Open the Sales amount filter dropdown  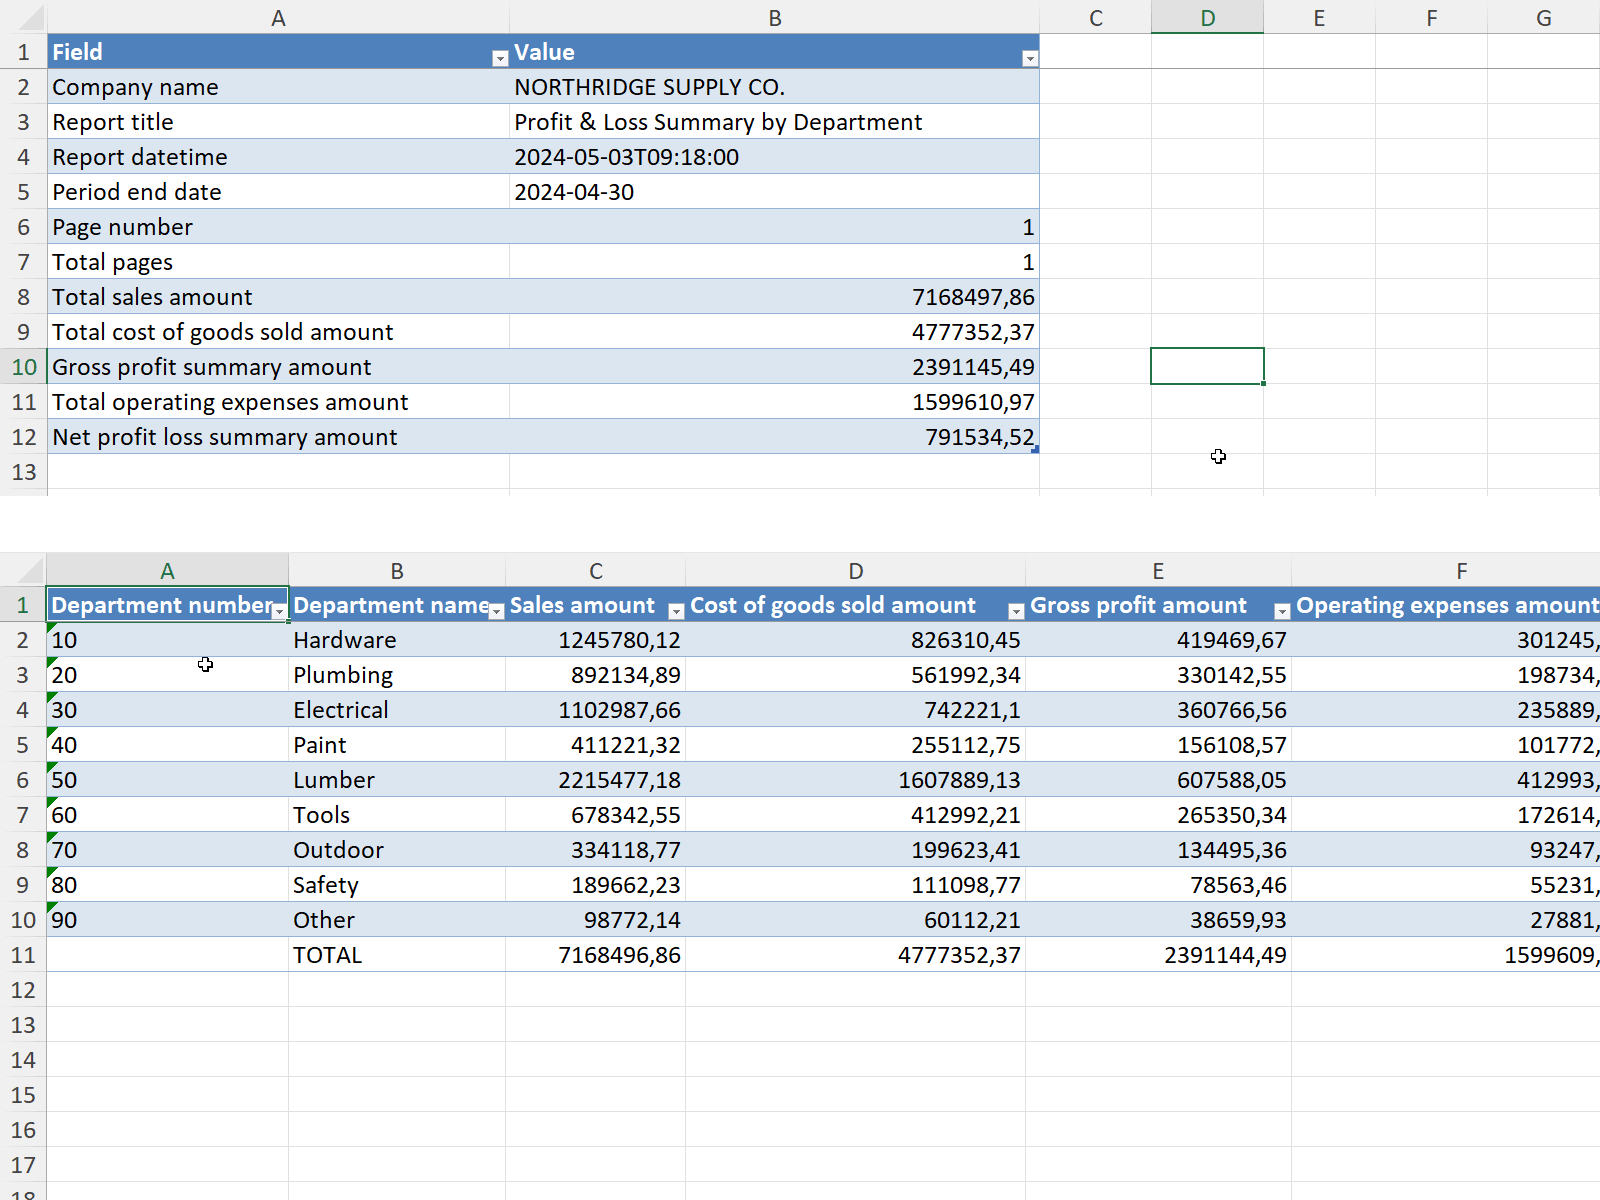676,612
